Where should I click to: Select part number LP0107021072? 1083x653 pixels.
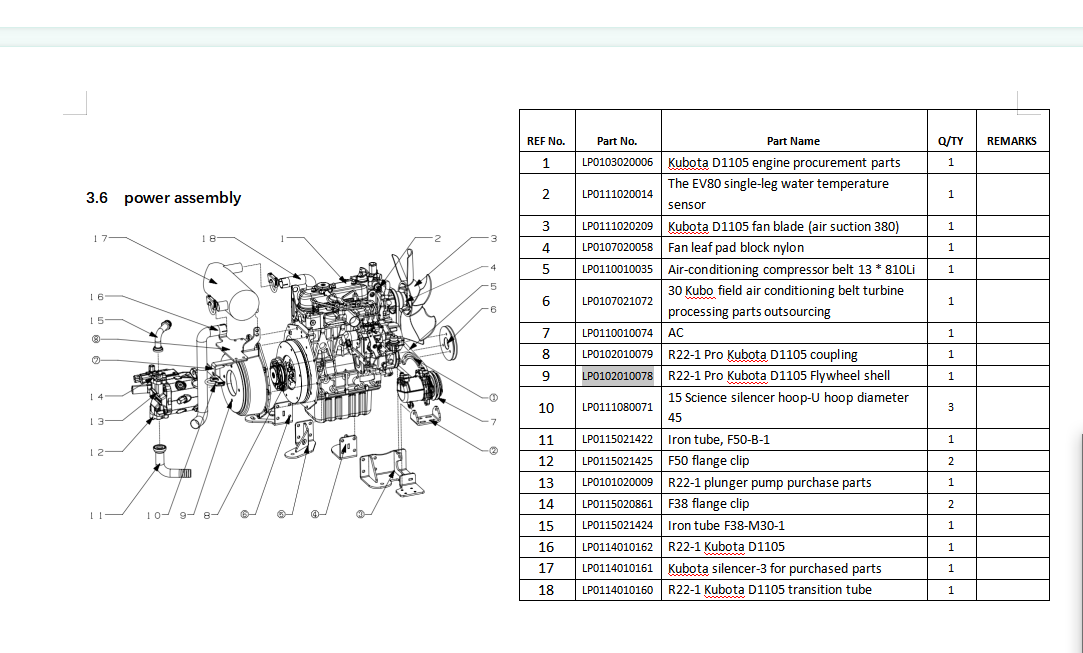point(617,301)
